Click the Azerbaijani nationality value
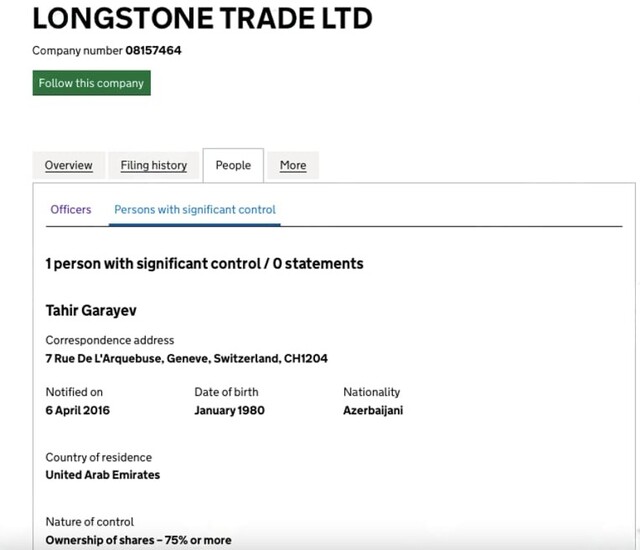The width and height of the screenshot is (640, 550). click(x=373, y=410)
